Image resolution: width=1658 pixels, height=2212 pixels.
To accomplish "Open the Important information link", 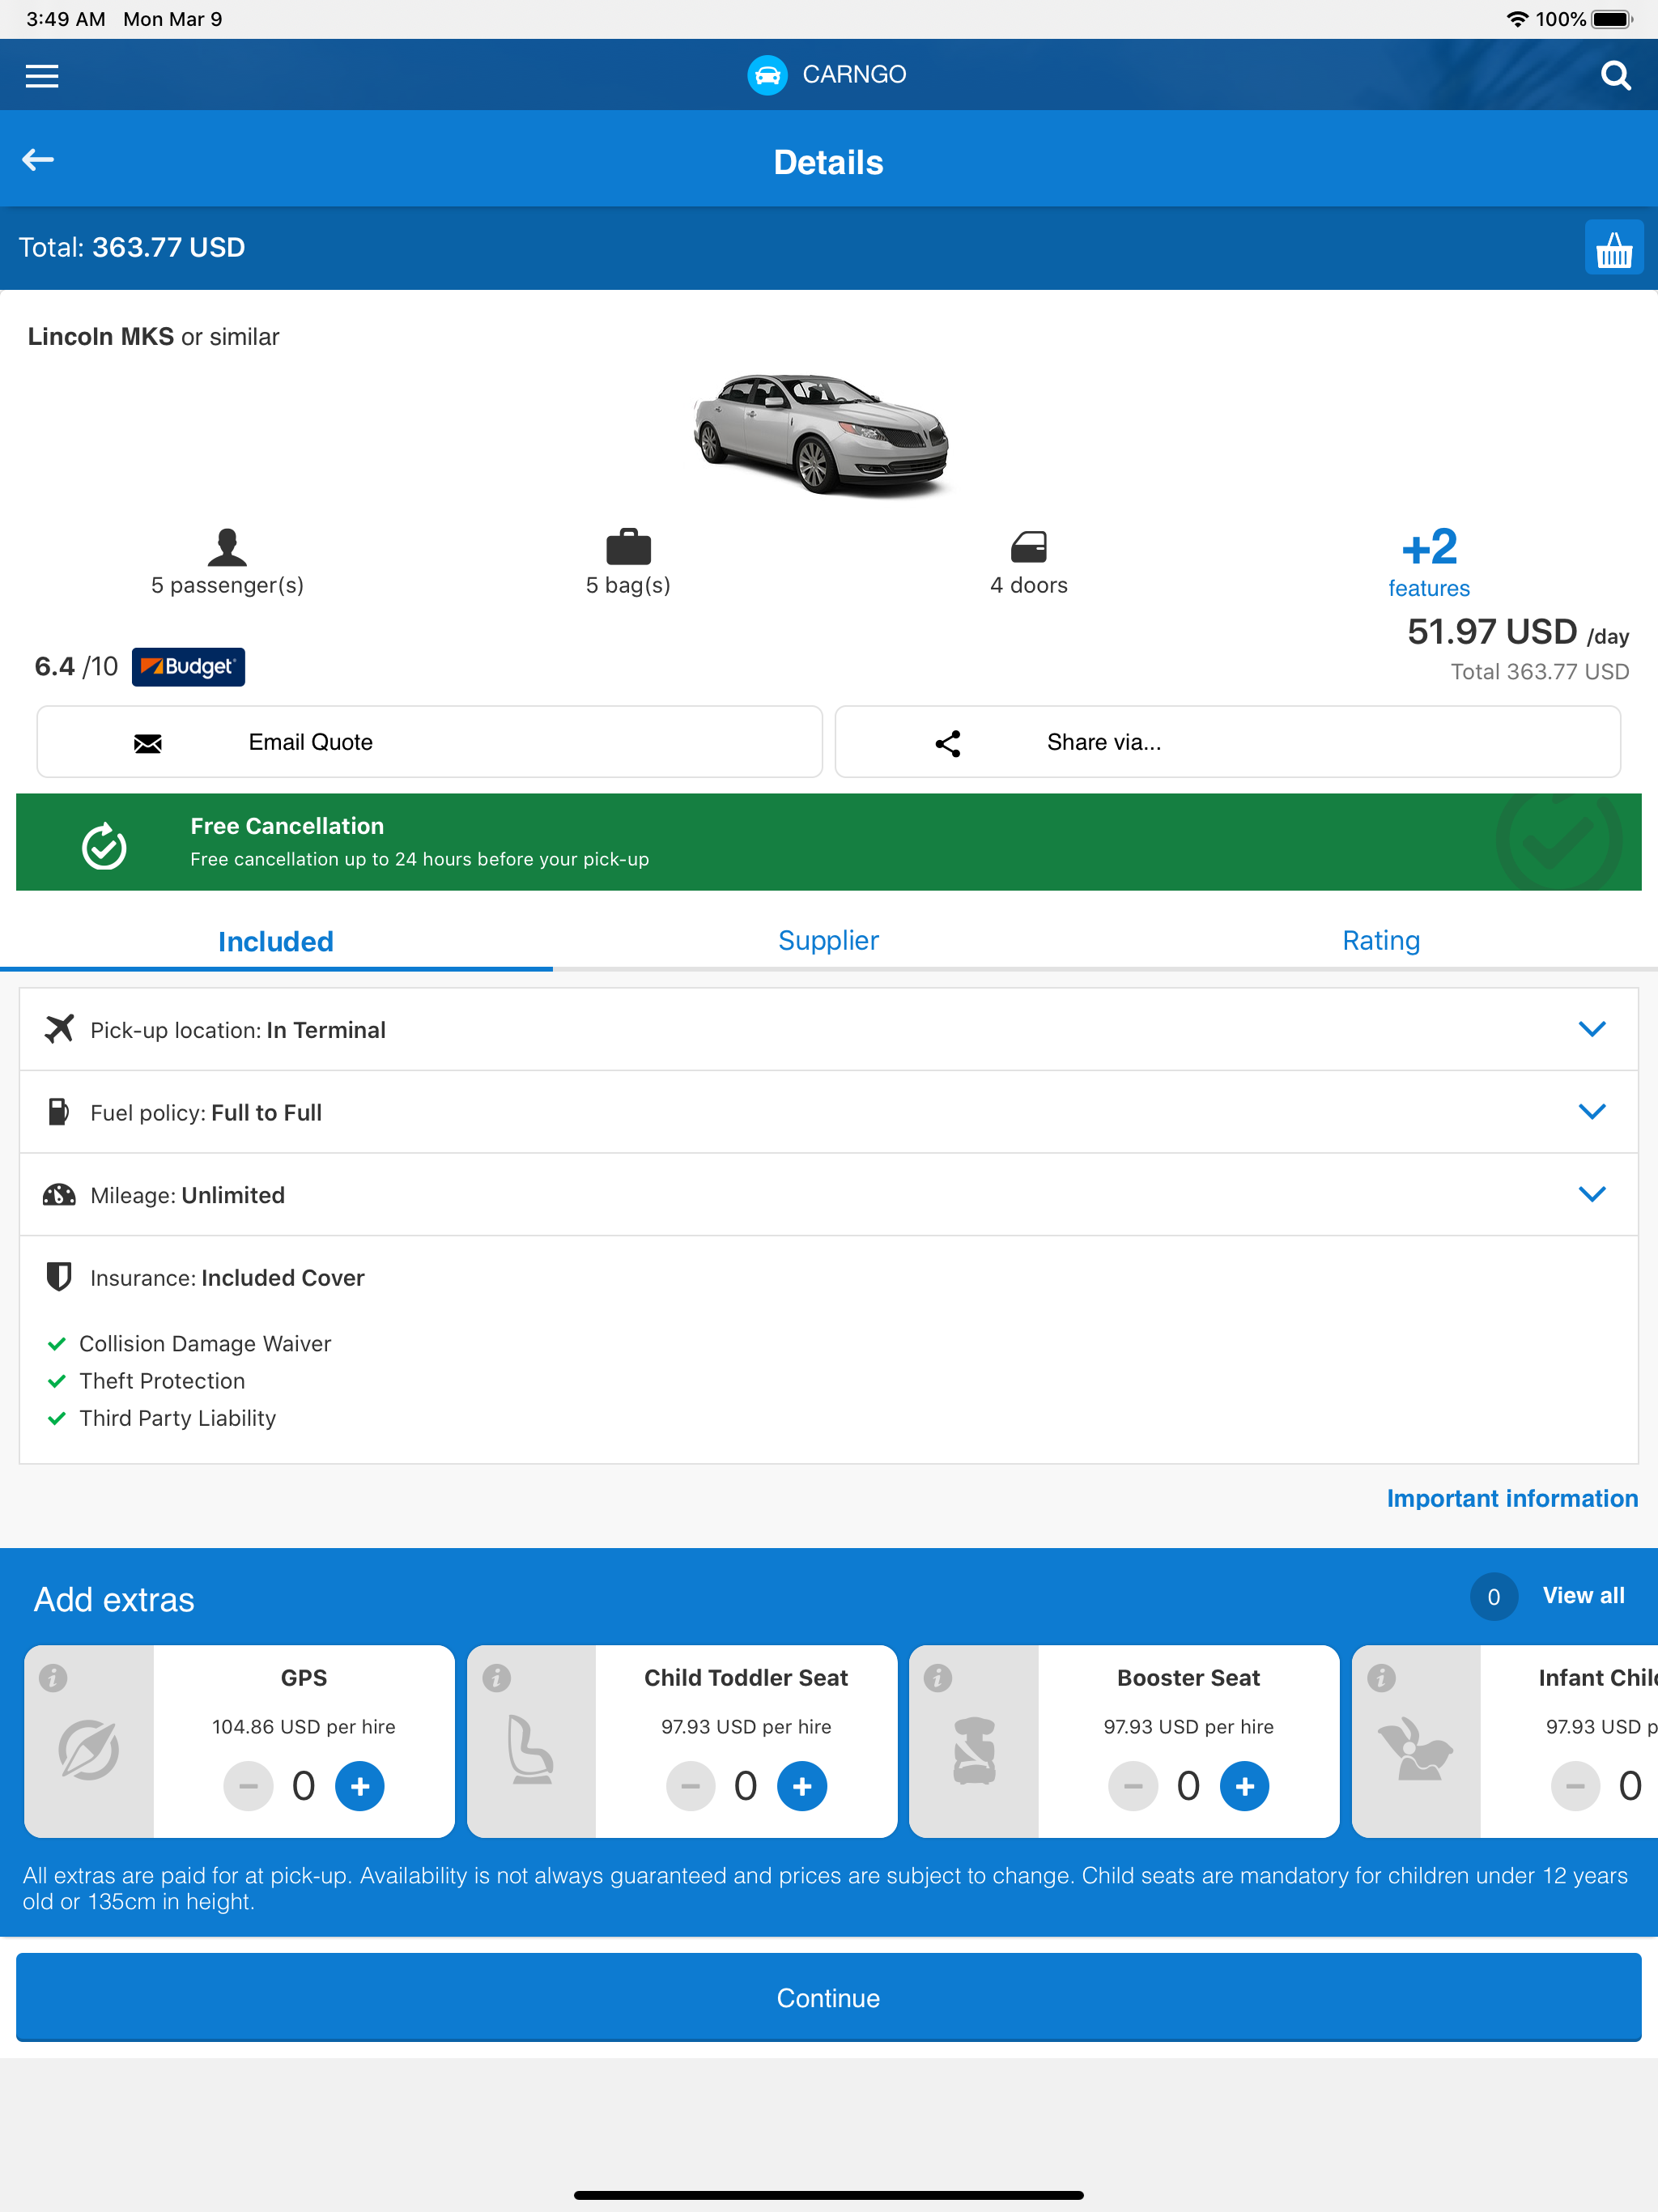I will [1511, 1498].
